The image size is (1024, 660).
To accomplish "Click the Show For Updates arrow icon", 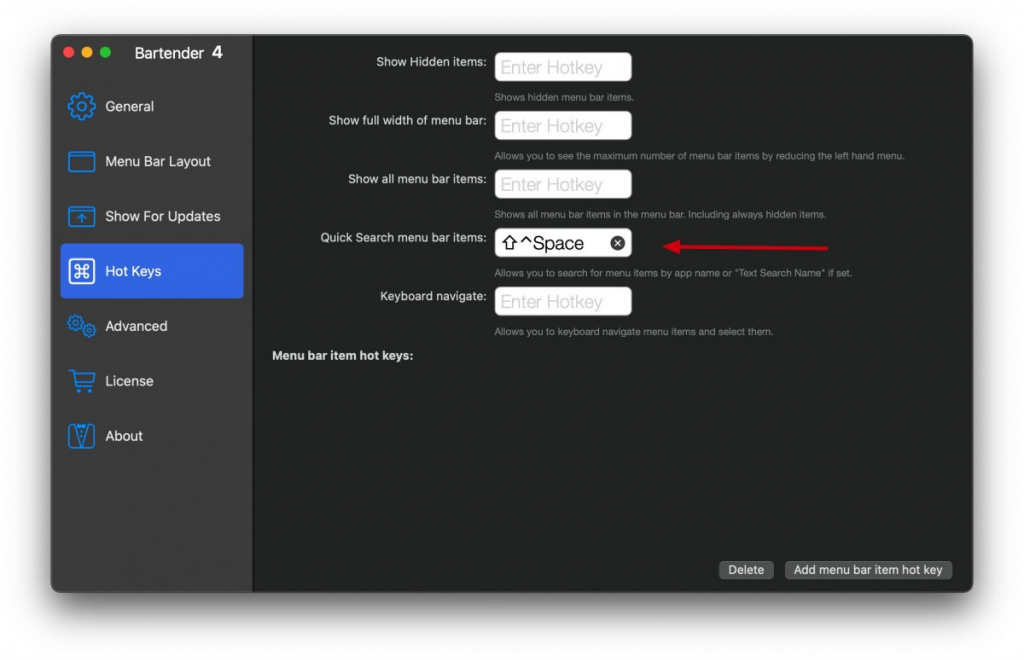I will click(x=82, y=216).
